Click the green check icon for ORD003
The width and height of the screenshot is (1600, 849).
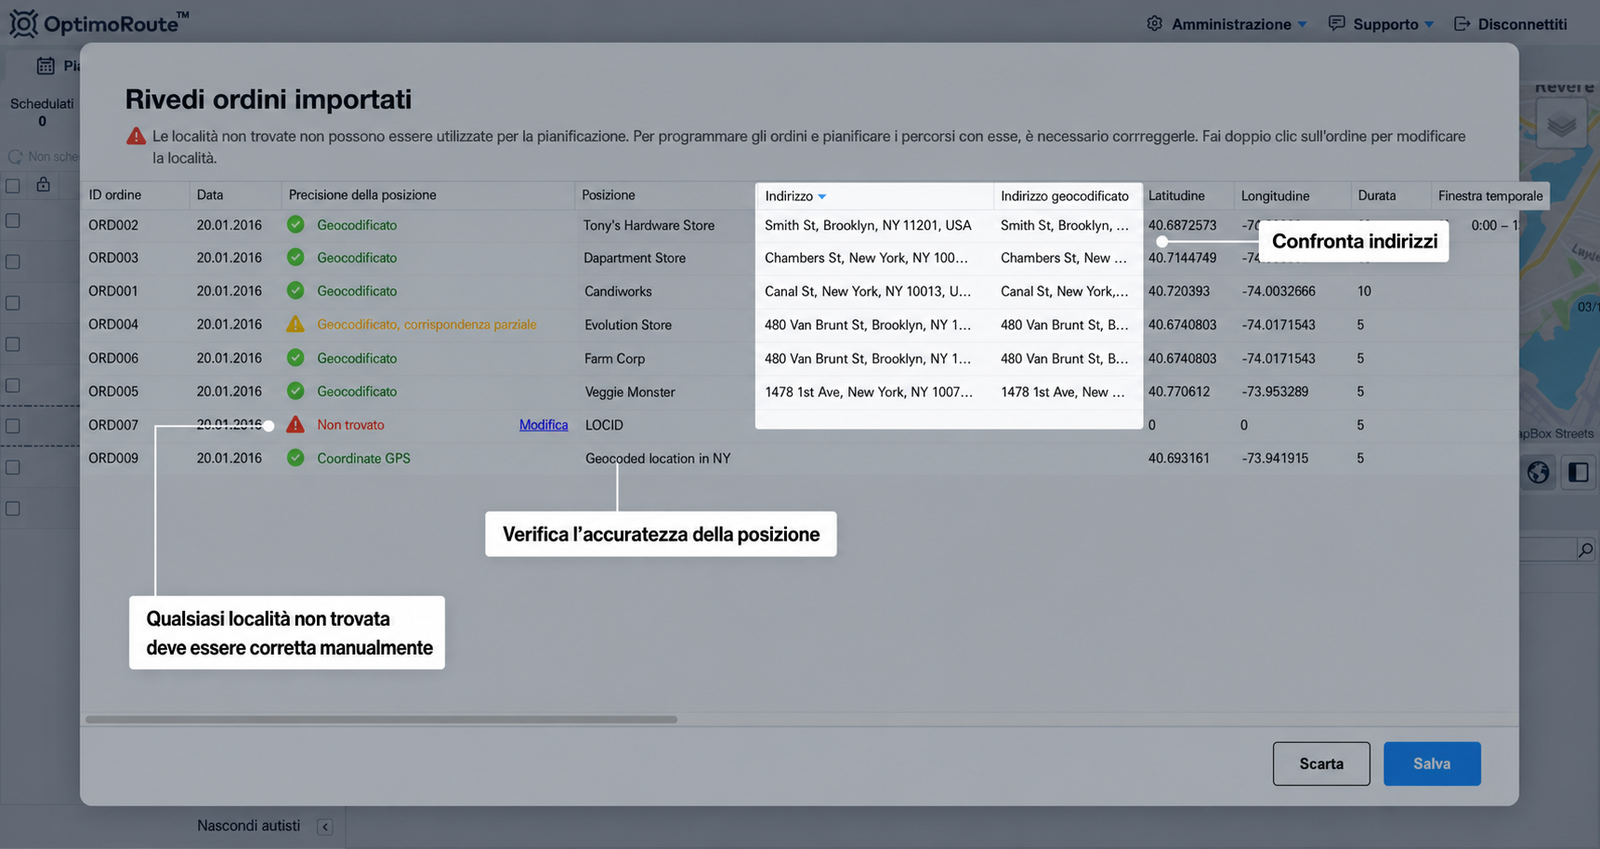click(x=295, y=257)
